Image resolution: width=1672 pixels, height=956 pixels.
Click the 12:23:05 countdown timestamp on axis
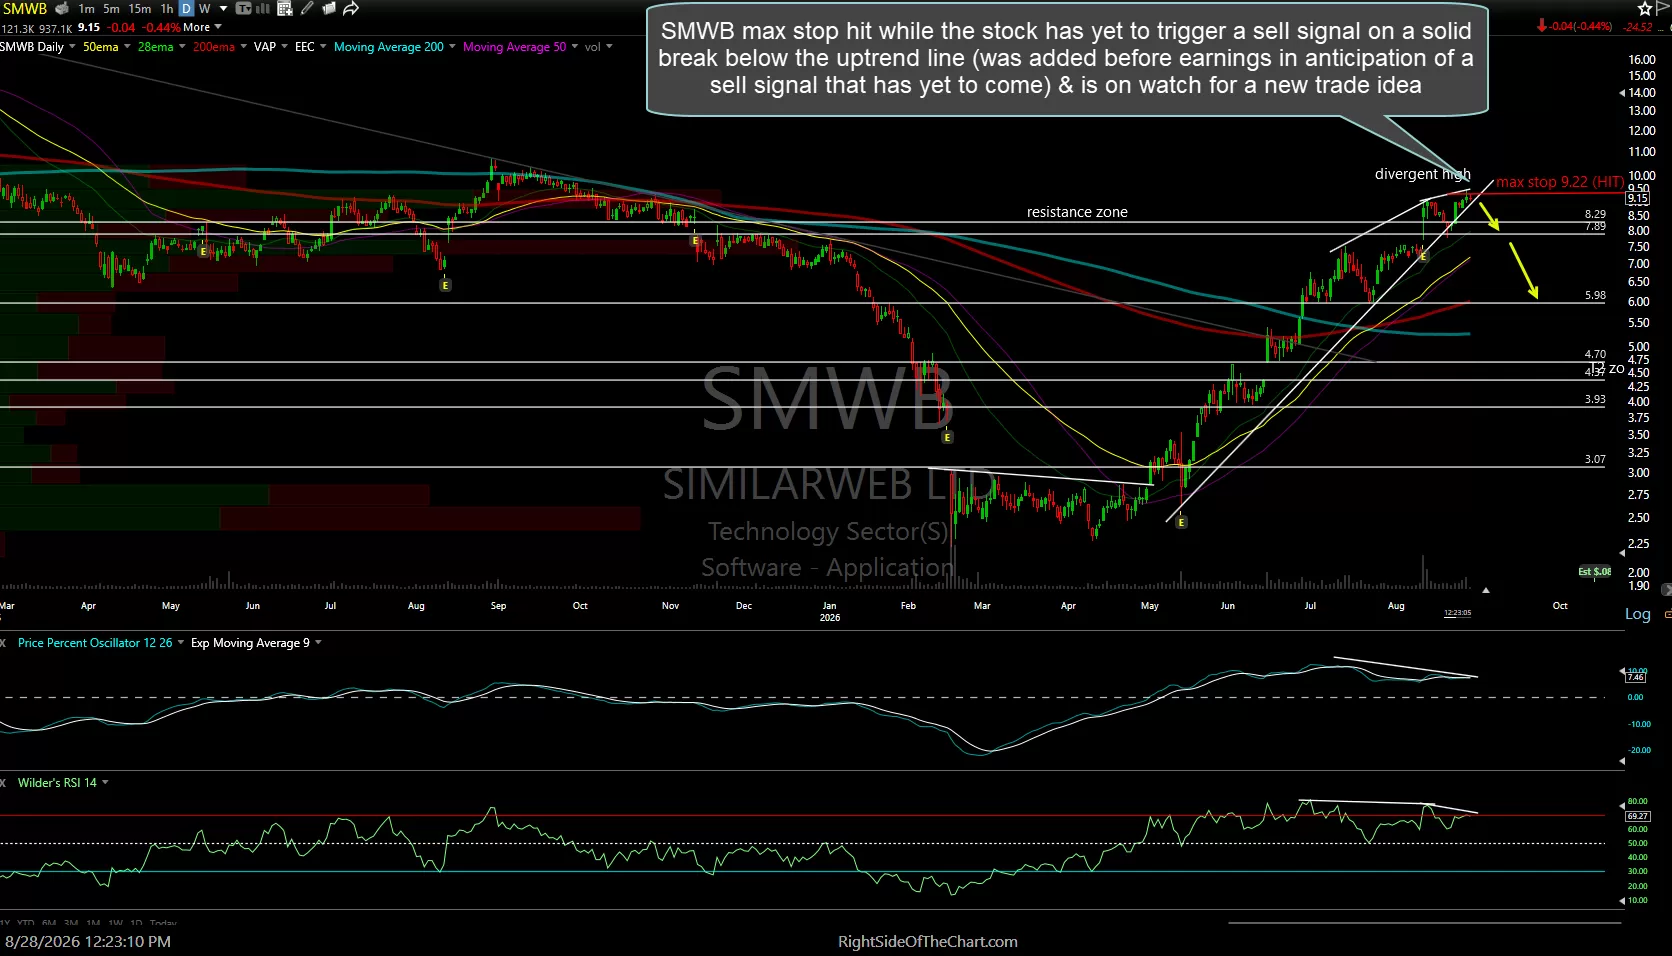1457,612
